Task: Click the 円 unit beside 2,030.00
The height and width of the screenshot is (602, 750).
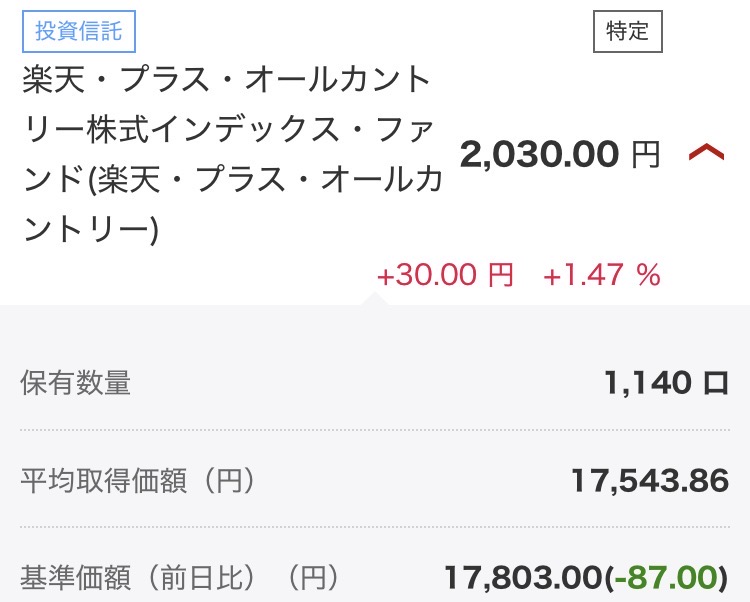Action: point(645,154)
